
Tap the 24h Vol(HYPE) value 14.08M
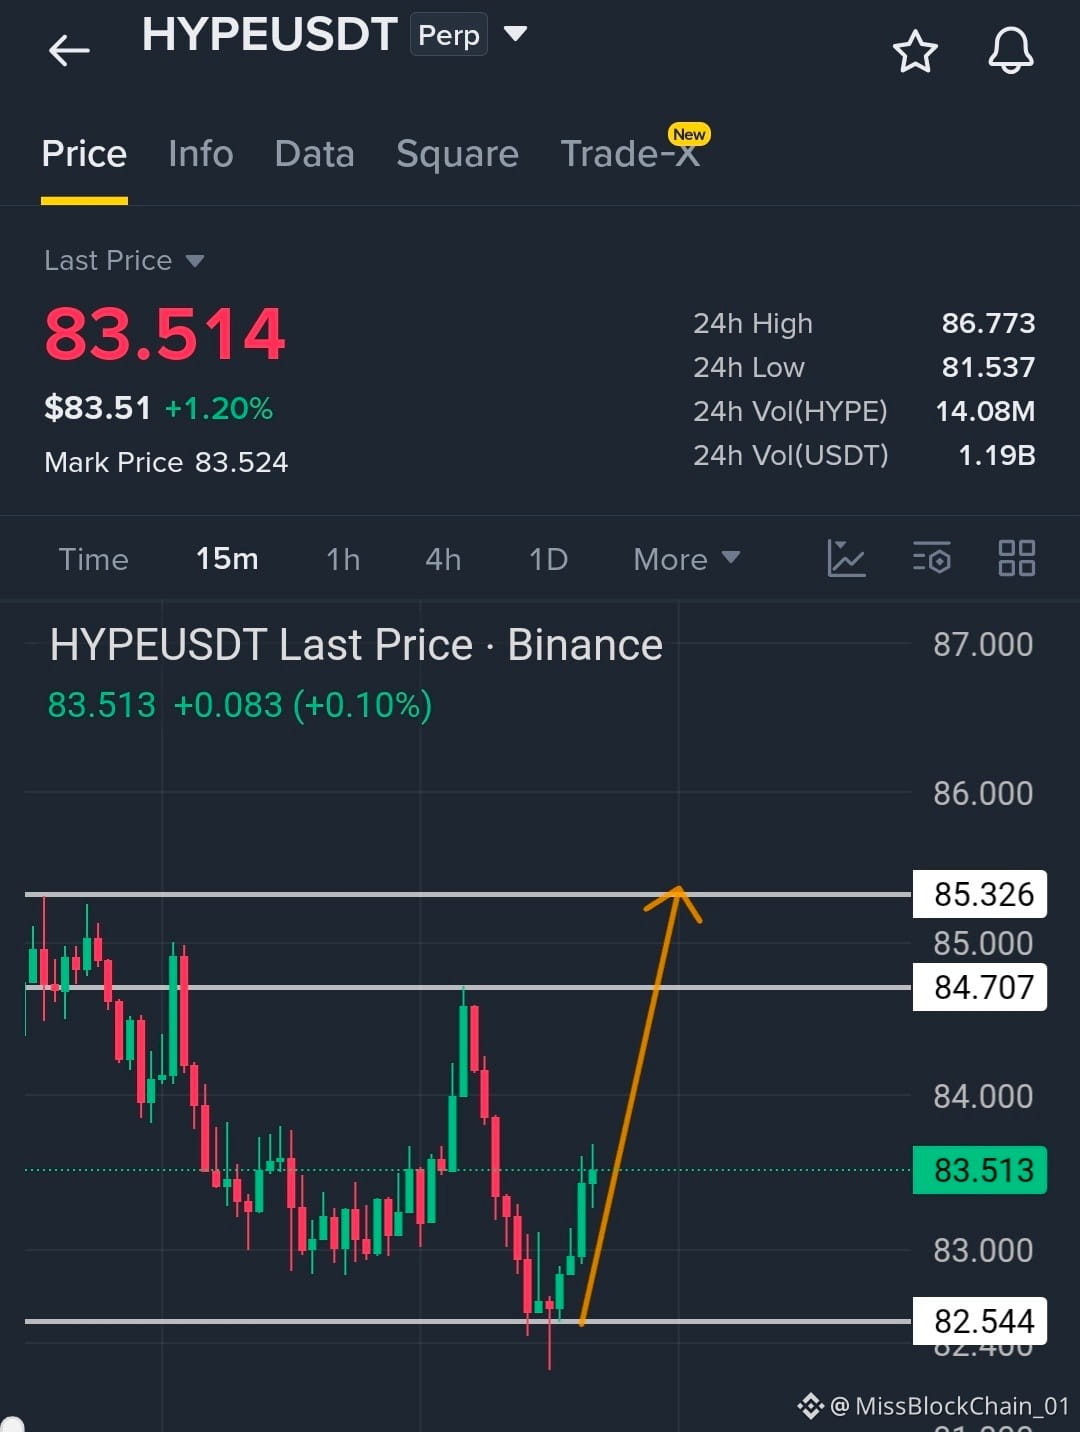985,411
